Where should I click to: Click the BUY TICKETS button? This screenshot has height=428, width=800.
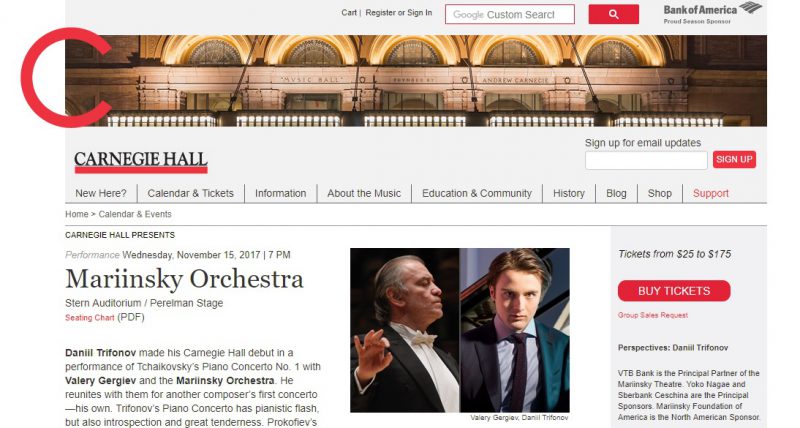(x=674, y=291)
